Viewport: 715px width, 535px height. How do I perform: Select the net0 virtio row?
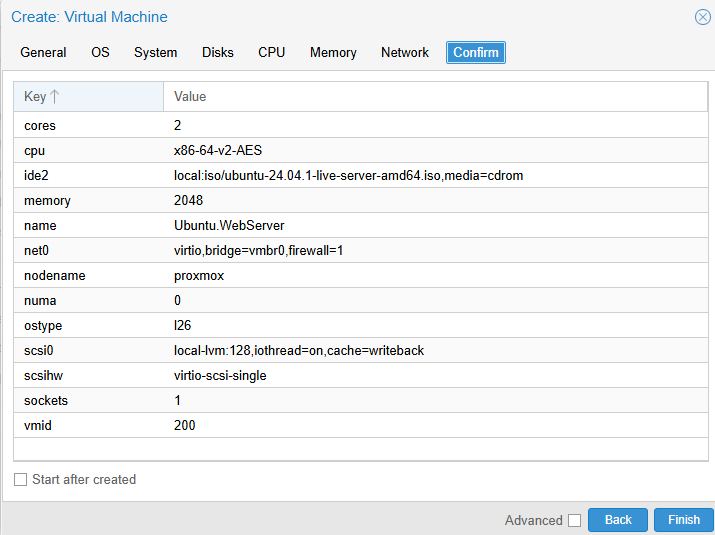point(361,250)
